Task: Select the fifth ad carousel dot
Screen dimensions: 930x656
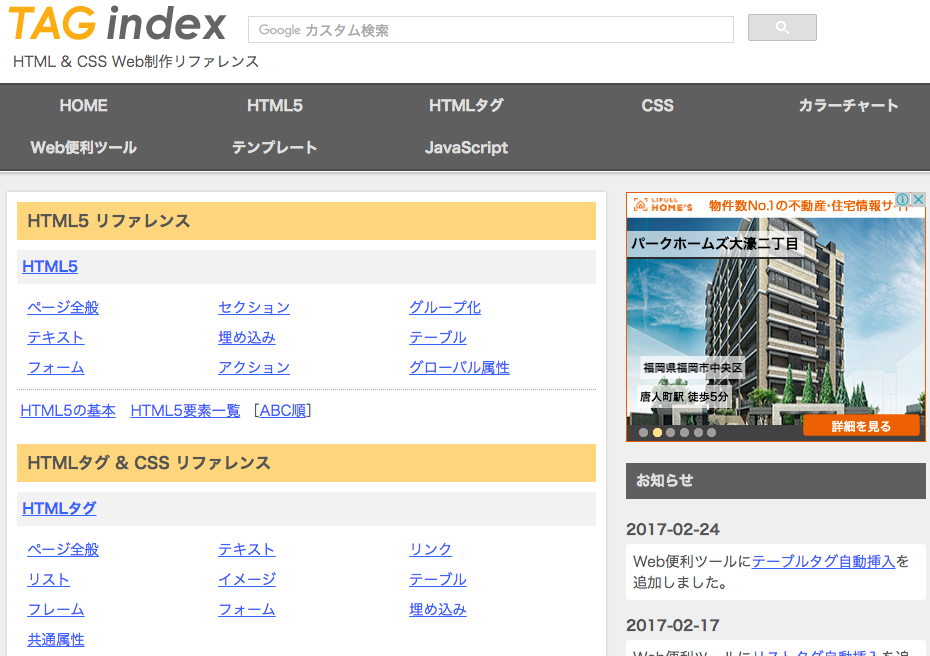Action: coord(698,433)
